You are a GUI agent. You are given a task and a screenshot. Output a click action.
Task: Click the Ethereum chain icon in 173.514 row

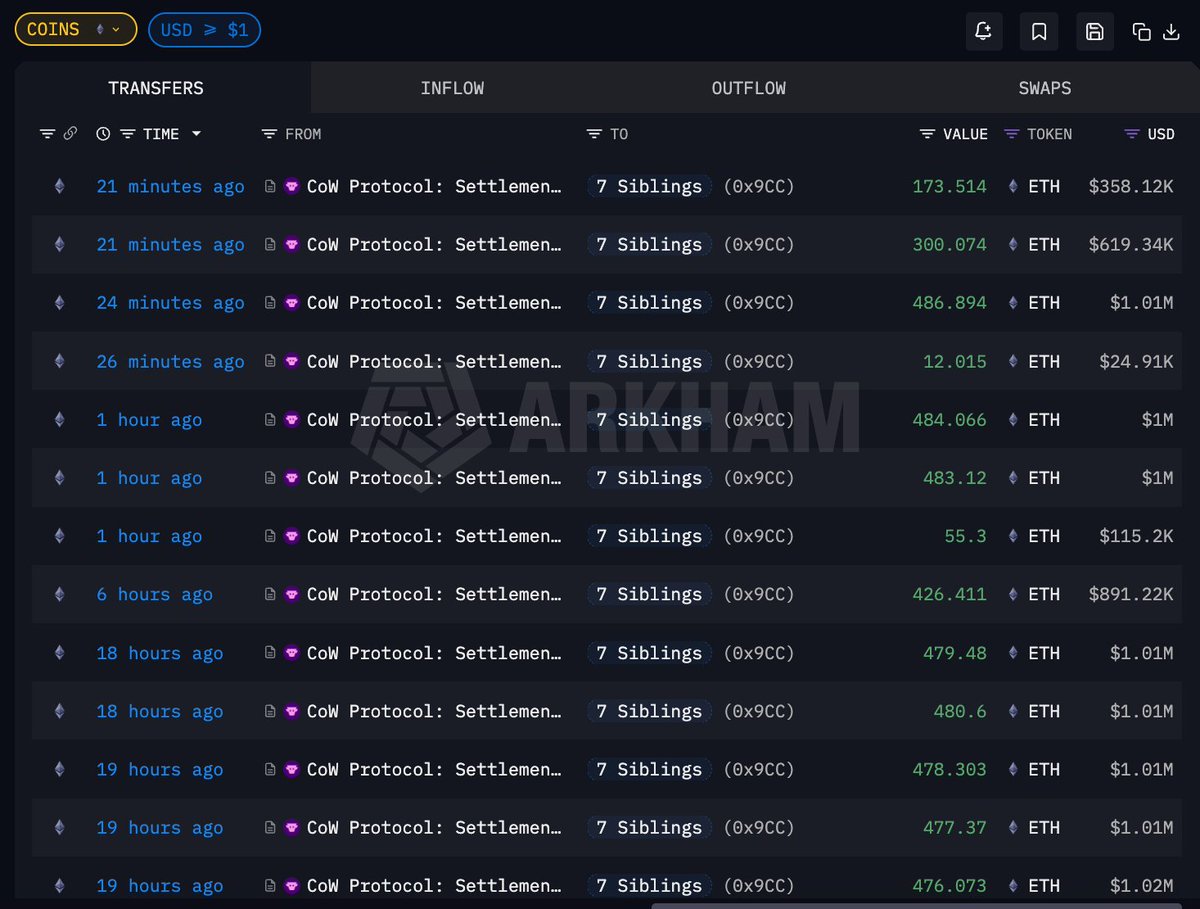[59, 186]
